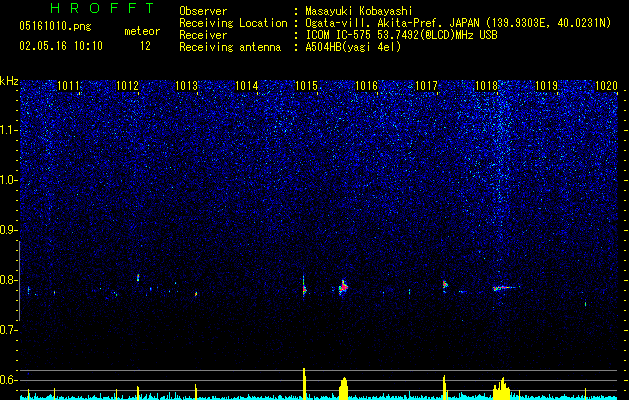Click the grey vertical range bar on left
This screenshot has height=400, width=629.
(19, 281)
